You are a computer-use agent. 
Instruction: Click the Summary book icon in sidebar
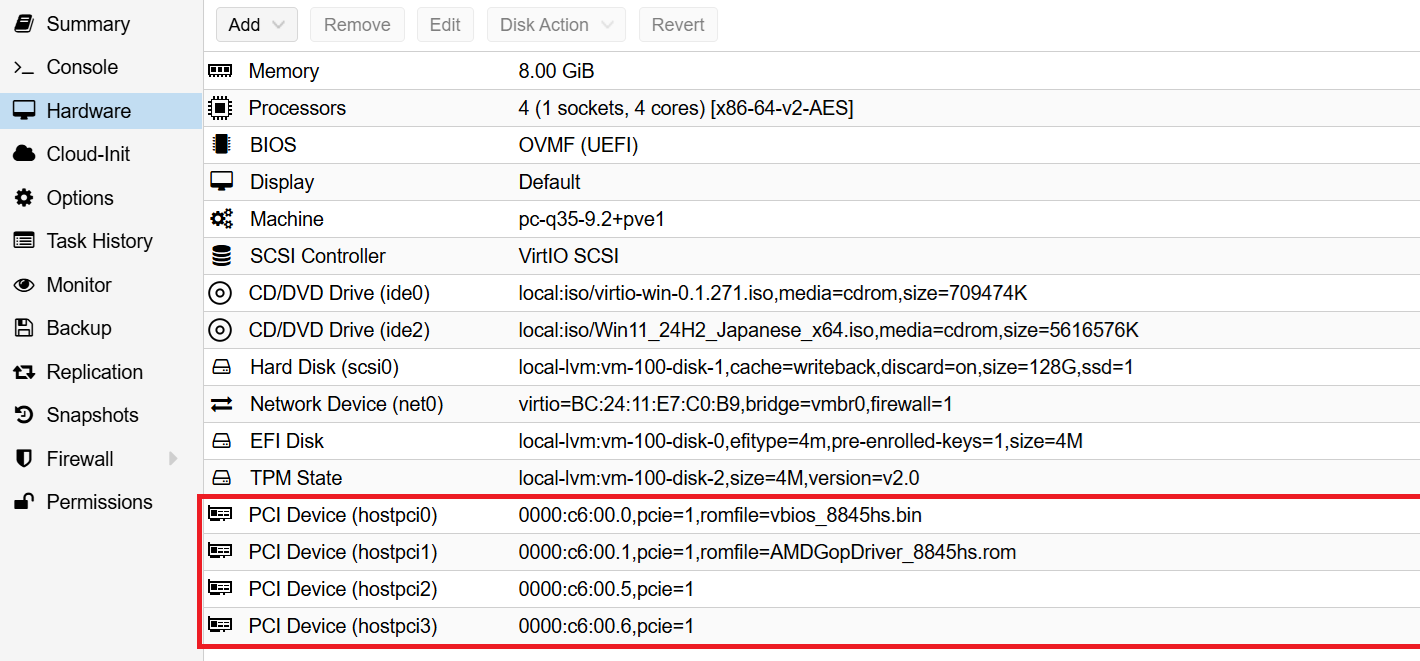(x=24, y=24)
